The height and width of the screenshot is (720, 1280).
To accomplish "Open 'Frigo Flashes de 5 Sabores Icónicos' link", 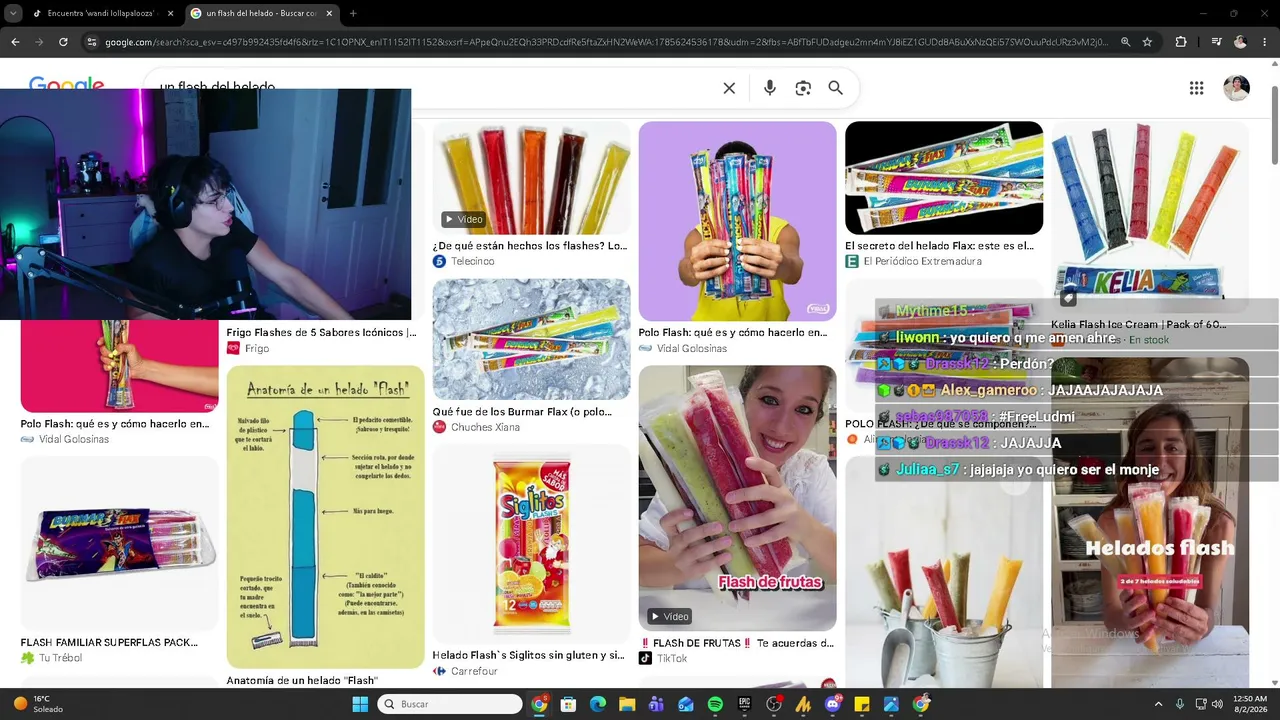I will tap(321, 332).
